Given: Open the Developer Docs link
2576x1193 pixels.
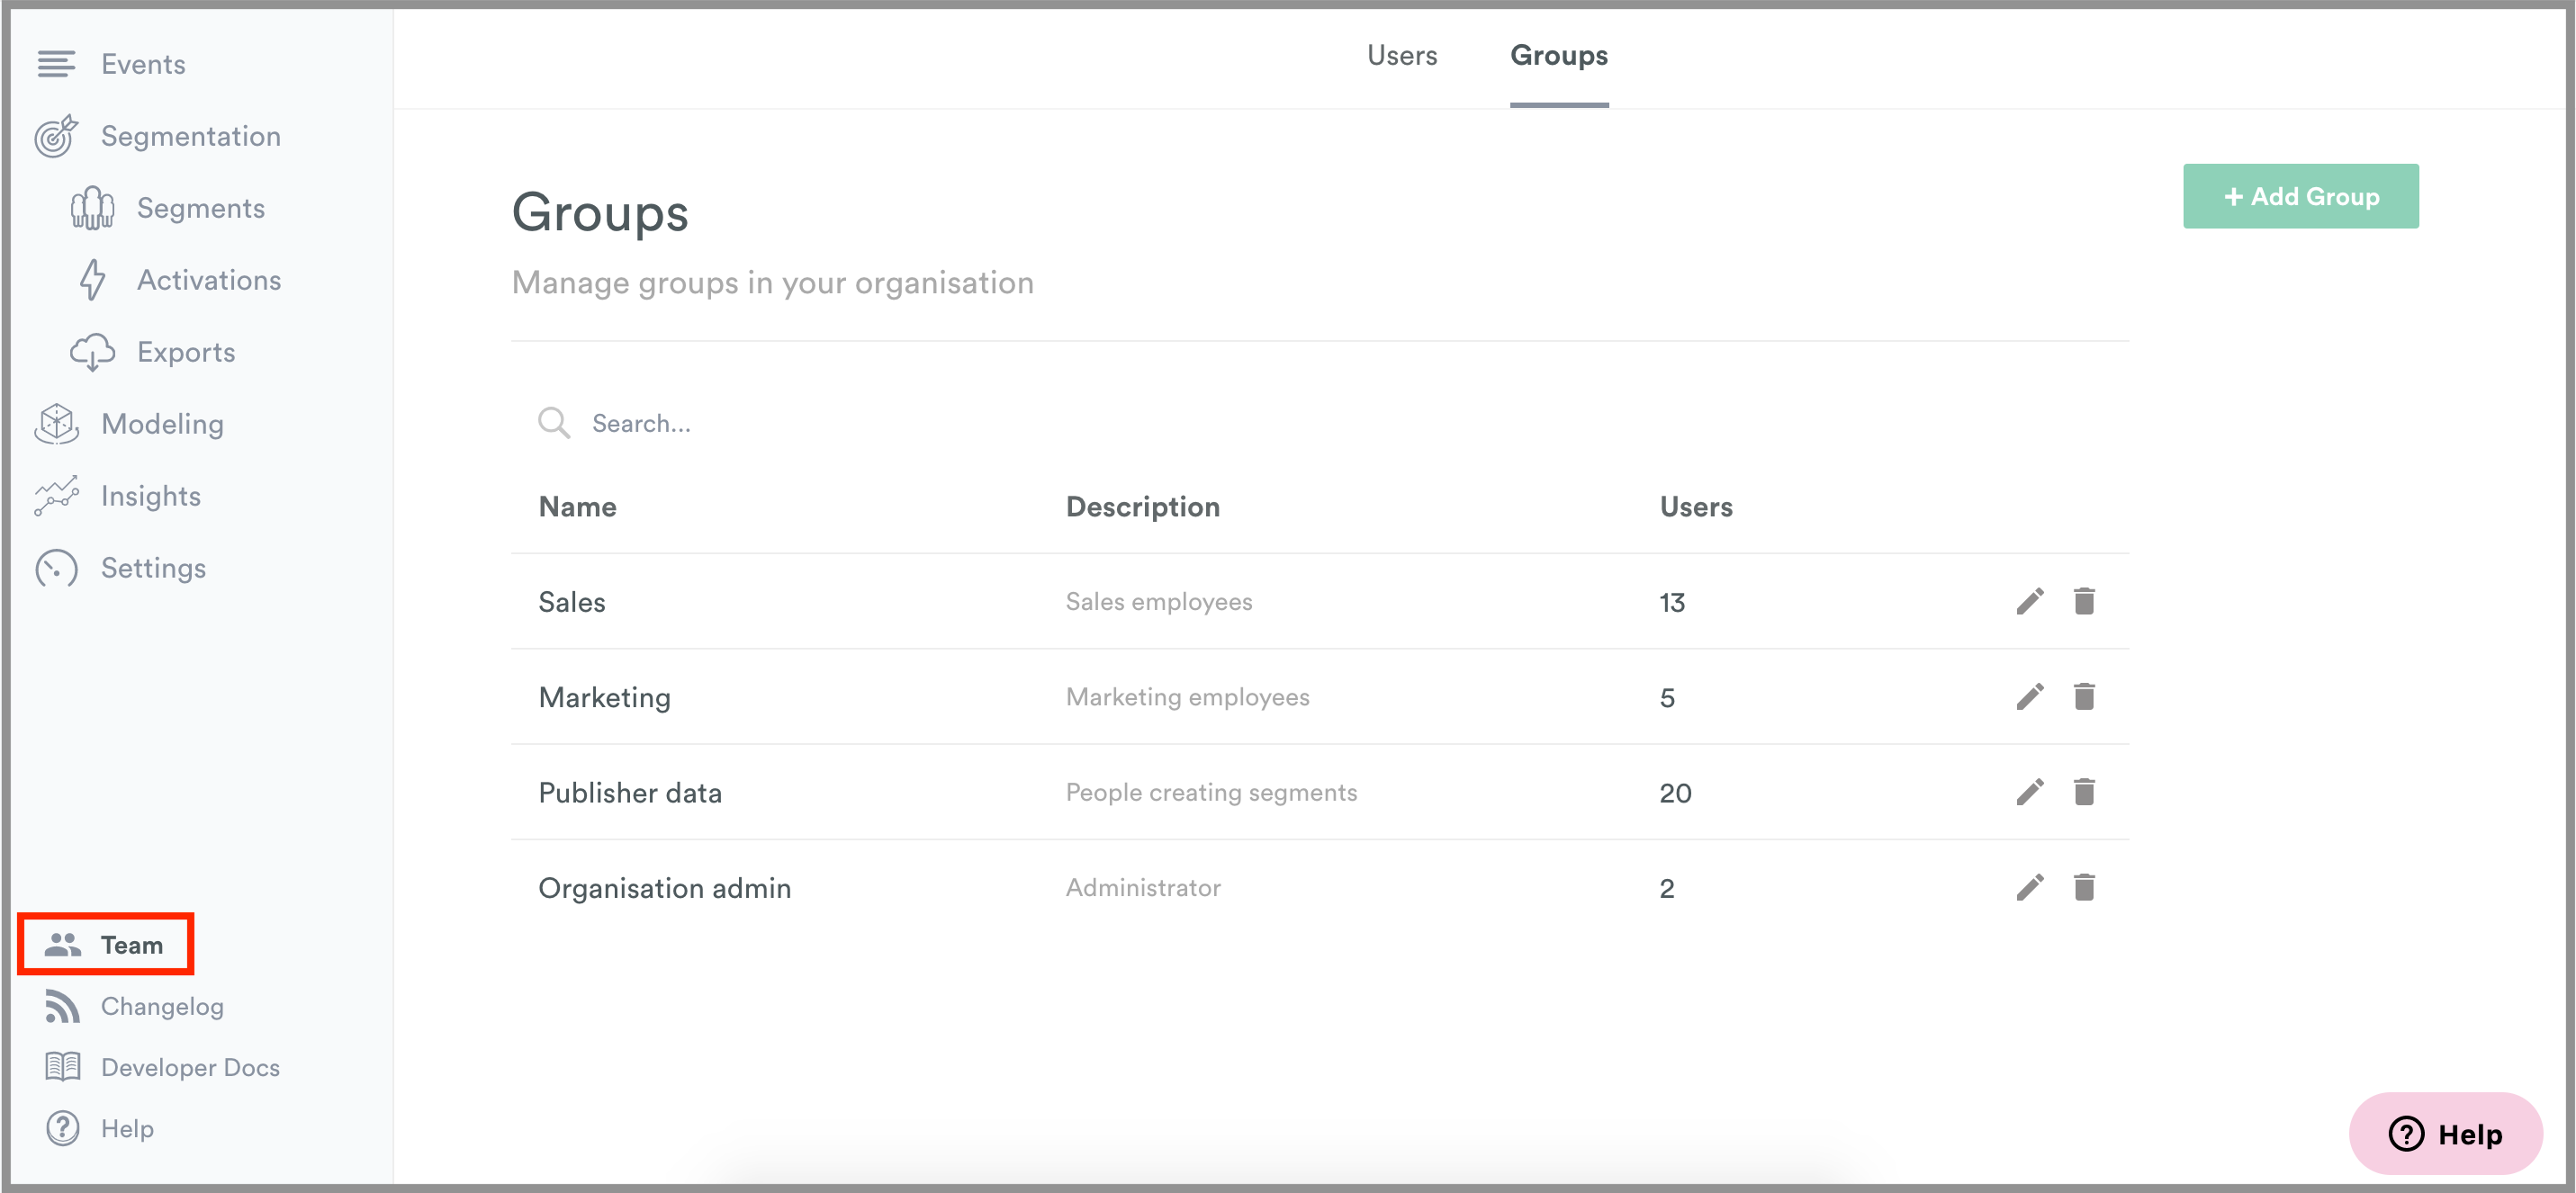Looking at the screenshot, I should (190, 1067).
